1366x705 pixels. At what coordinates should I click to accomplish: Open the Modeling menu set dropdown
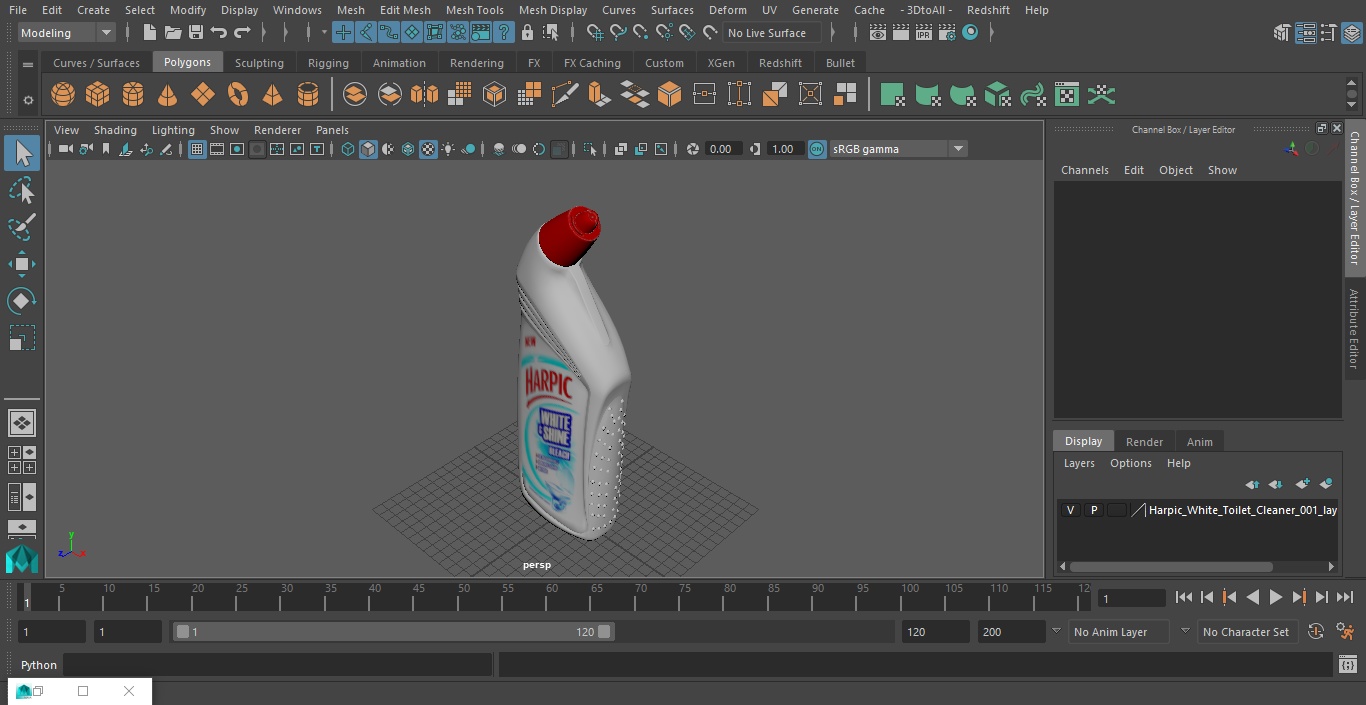pyautogui.click(x=67, y=33)
